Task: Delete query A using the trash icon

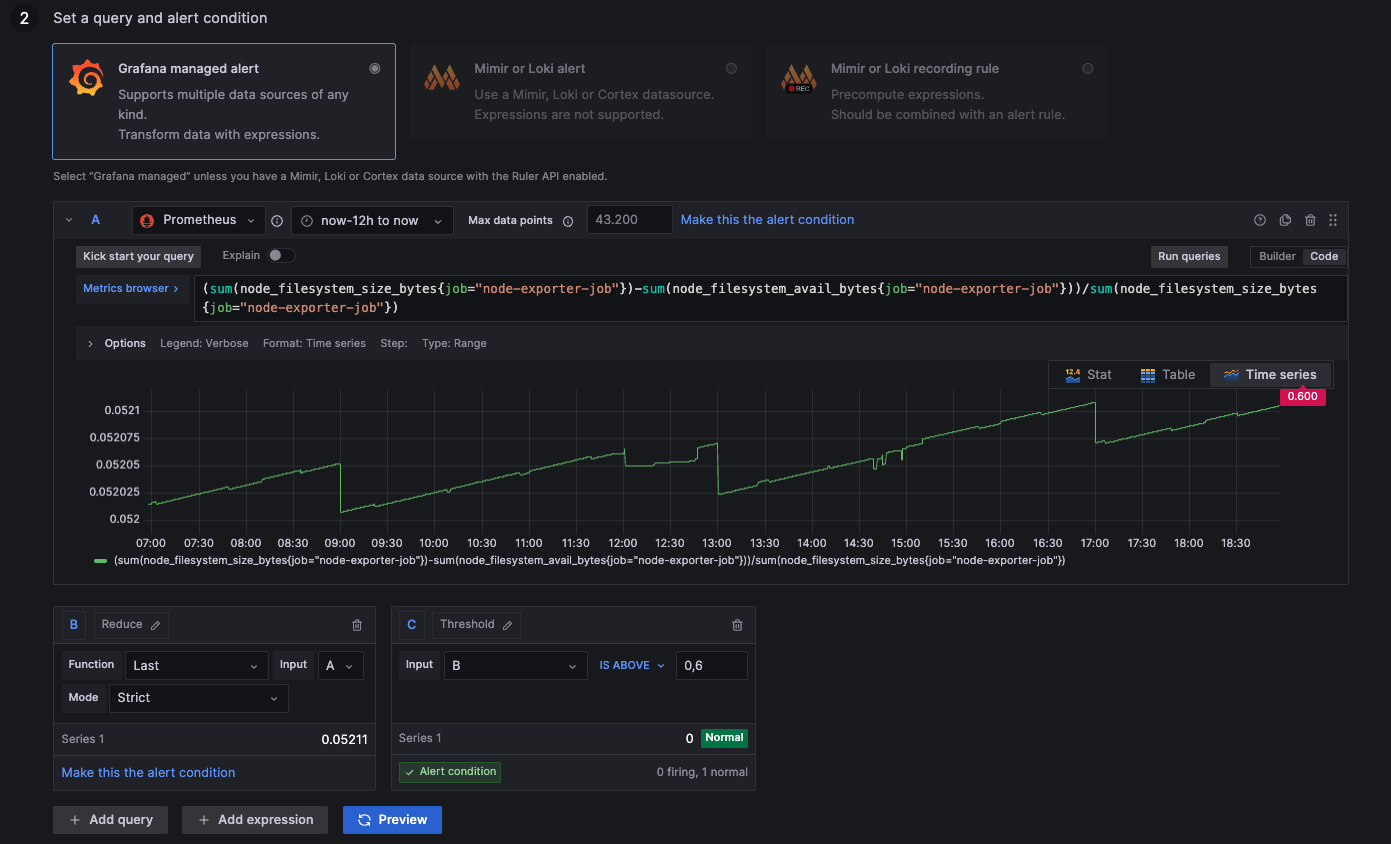Action: pos(1310,220)
